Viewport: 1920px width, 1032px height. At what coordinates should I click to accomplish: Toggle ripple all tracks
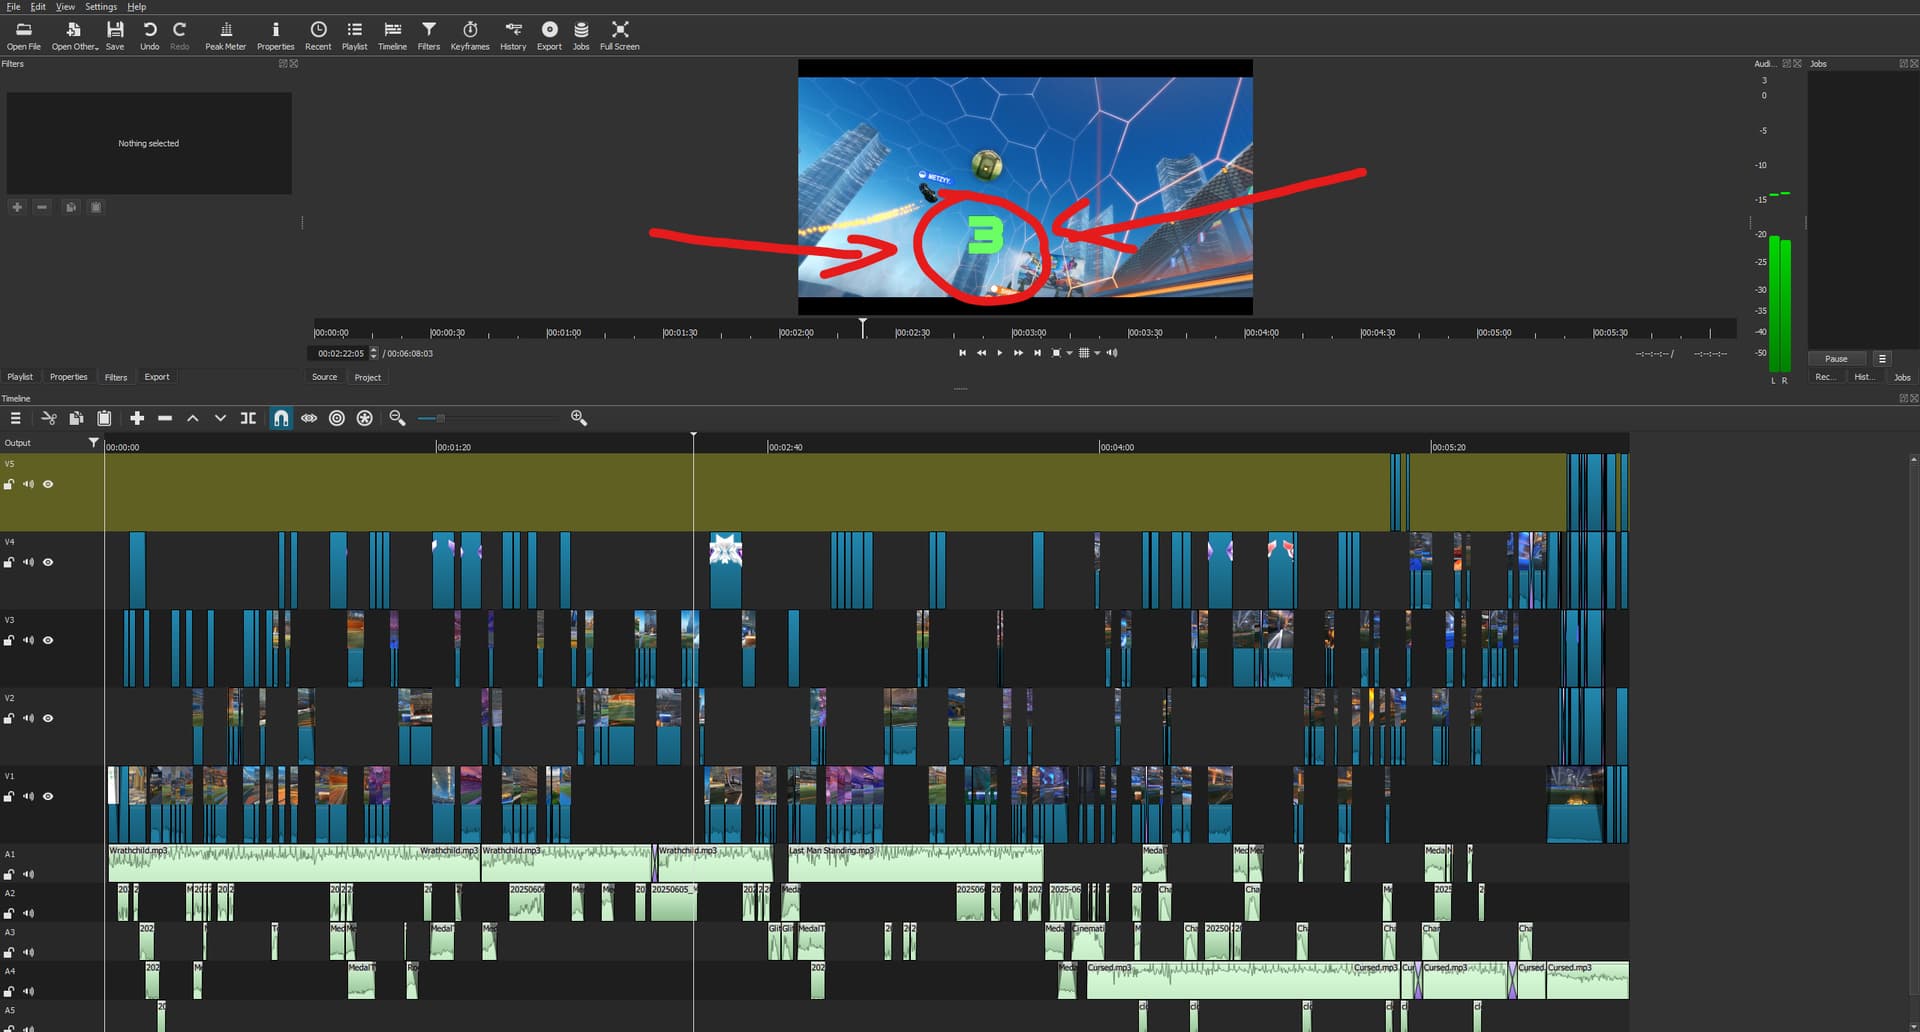[x=365, y=418]
